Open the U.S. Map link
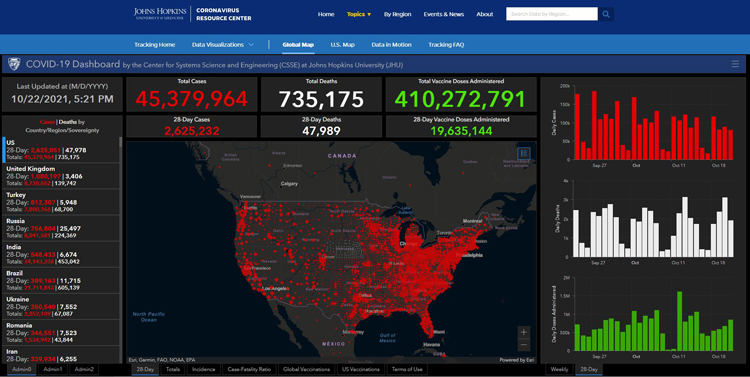This screenshot has width=750, height=377. (x=342, y=44)
